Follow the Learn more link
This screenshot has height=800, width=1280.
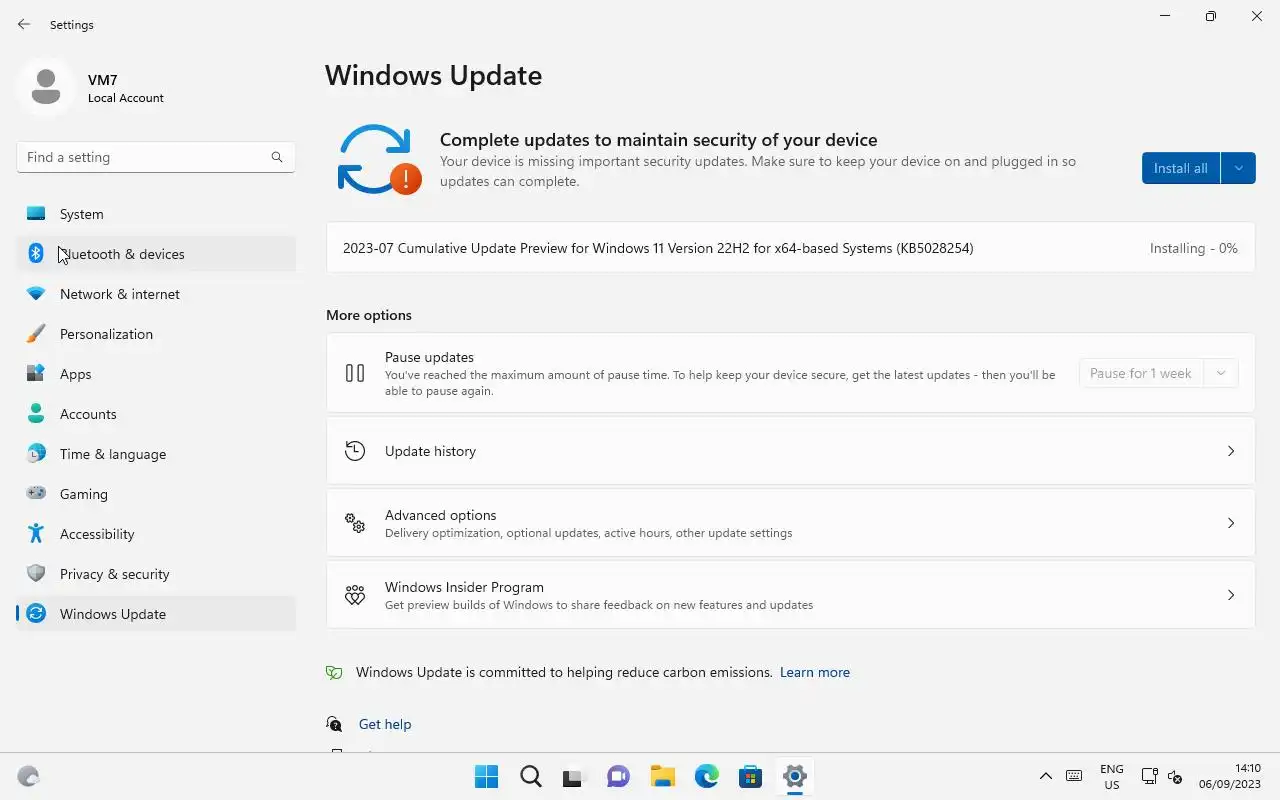pos(815,673)
